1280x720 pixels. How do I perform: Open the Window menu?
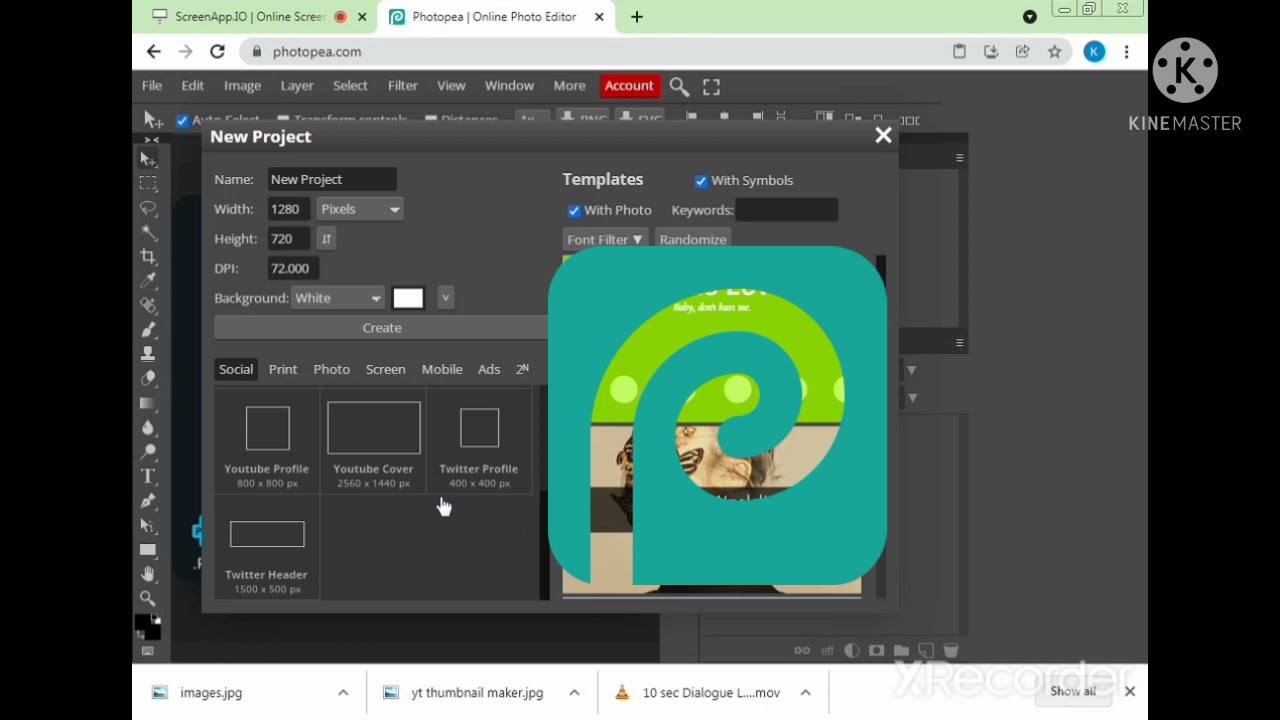[x=509, y=86]
